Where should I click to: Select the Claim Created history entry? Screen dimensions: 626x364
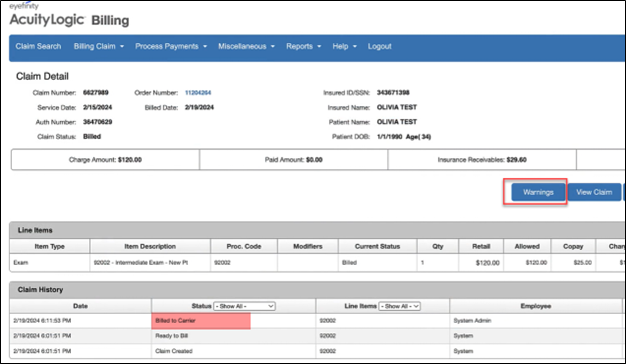(x=316, y=351)
